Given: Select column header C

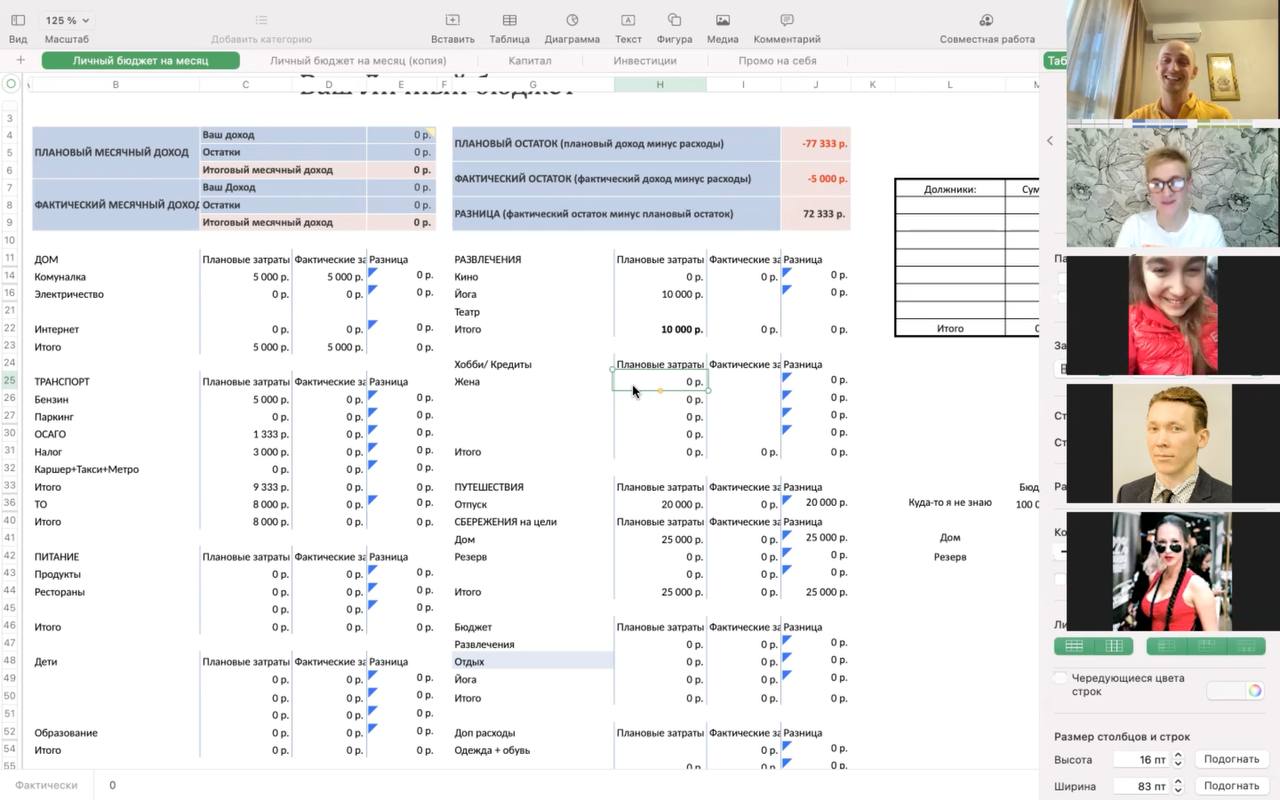Looking at the screenshot, I should [x=246, y=85].
